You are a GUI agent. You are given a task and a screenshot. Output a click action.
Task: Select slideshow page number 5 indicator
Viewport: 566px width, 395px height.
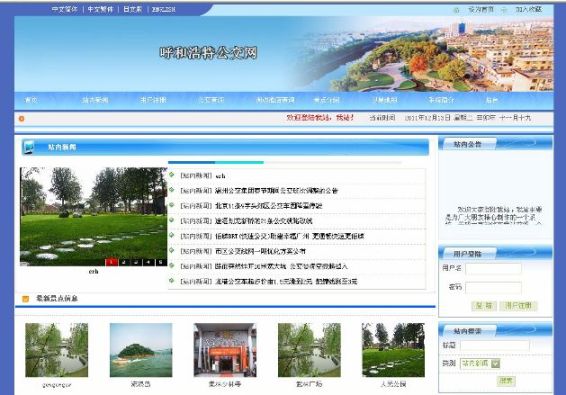coord(161,262)
